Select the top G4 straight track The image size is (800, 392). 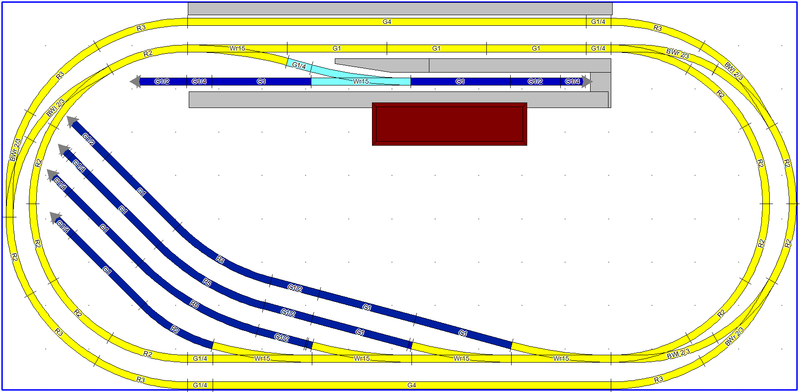pos(387,22)
